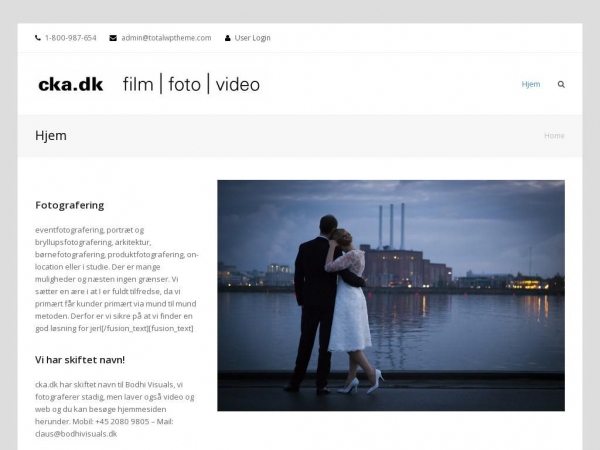This screenshot has height=450, width=600.
Task: Click the cka.dk film foto video logo
Action: point(149,84)
